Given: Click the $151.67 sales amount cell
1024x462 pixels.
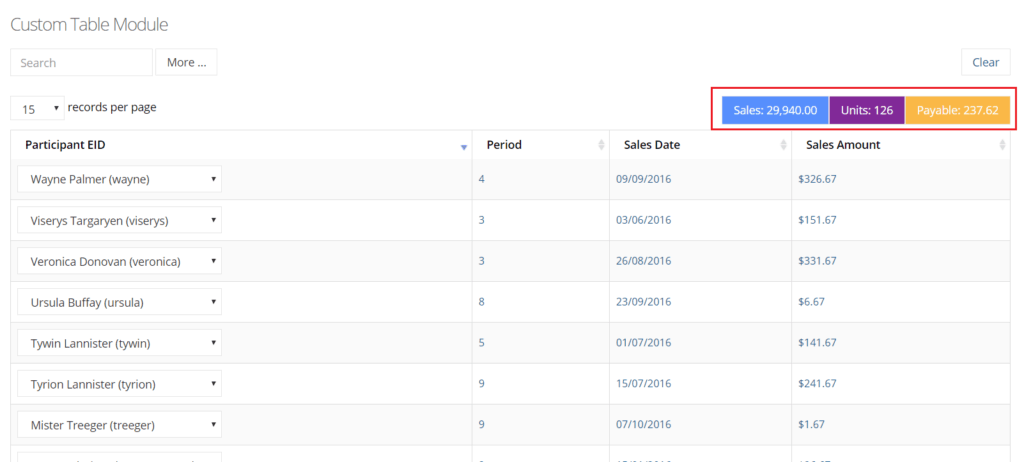Looking at the screenshot, I should point(817,220).
